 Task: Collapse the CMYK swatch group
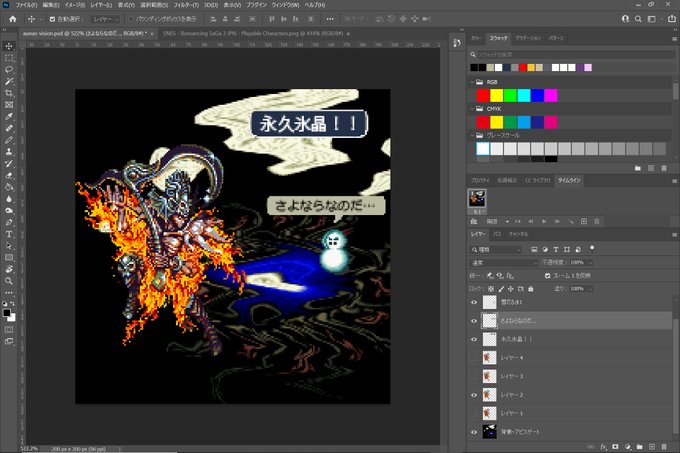pos(472,109)
